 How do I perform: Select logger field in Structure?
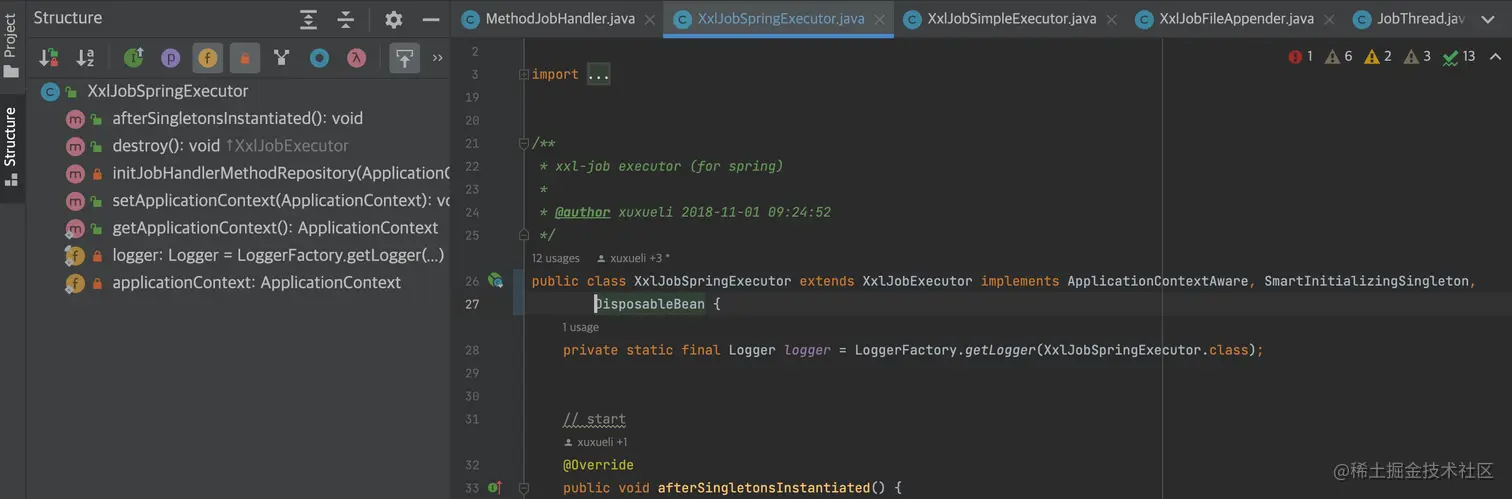tap(278, 255)
